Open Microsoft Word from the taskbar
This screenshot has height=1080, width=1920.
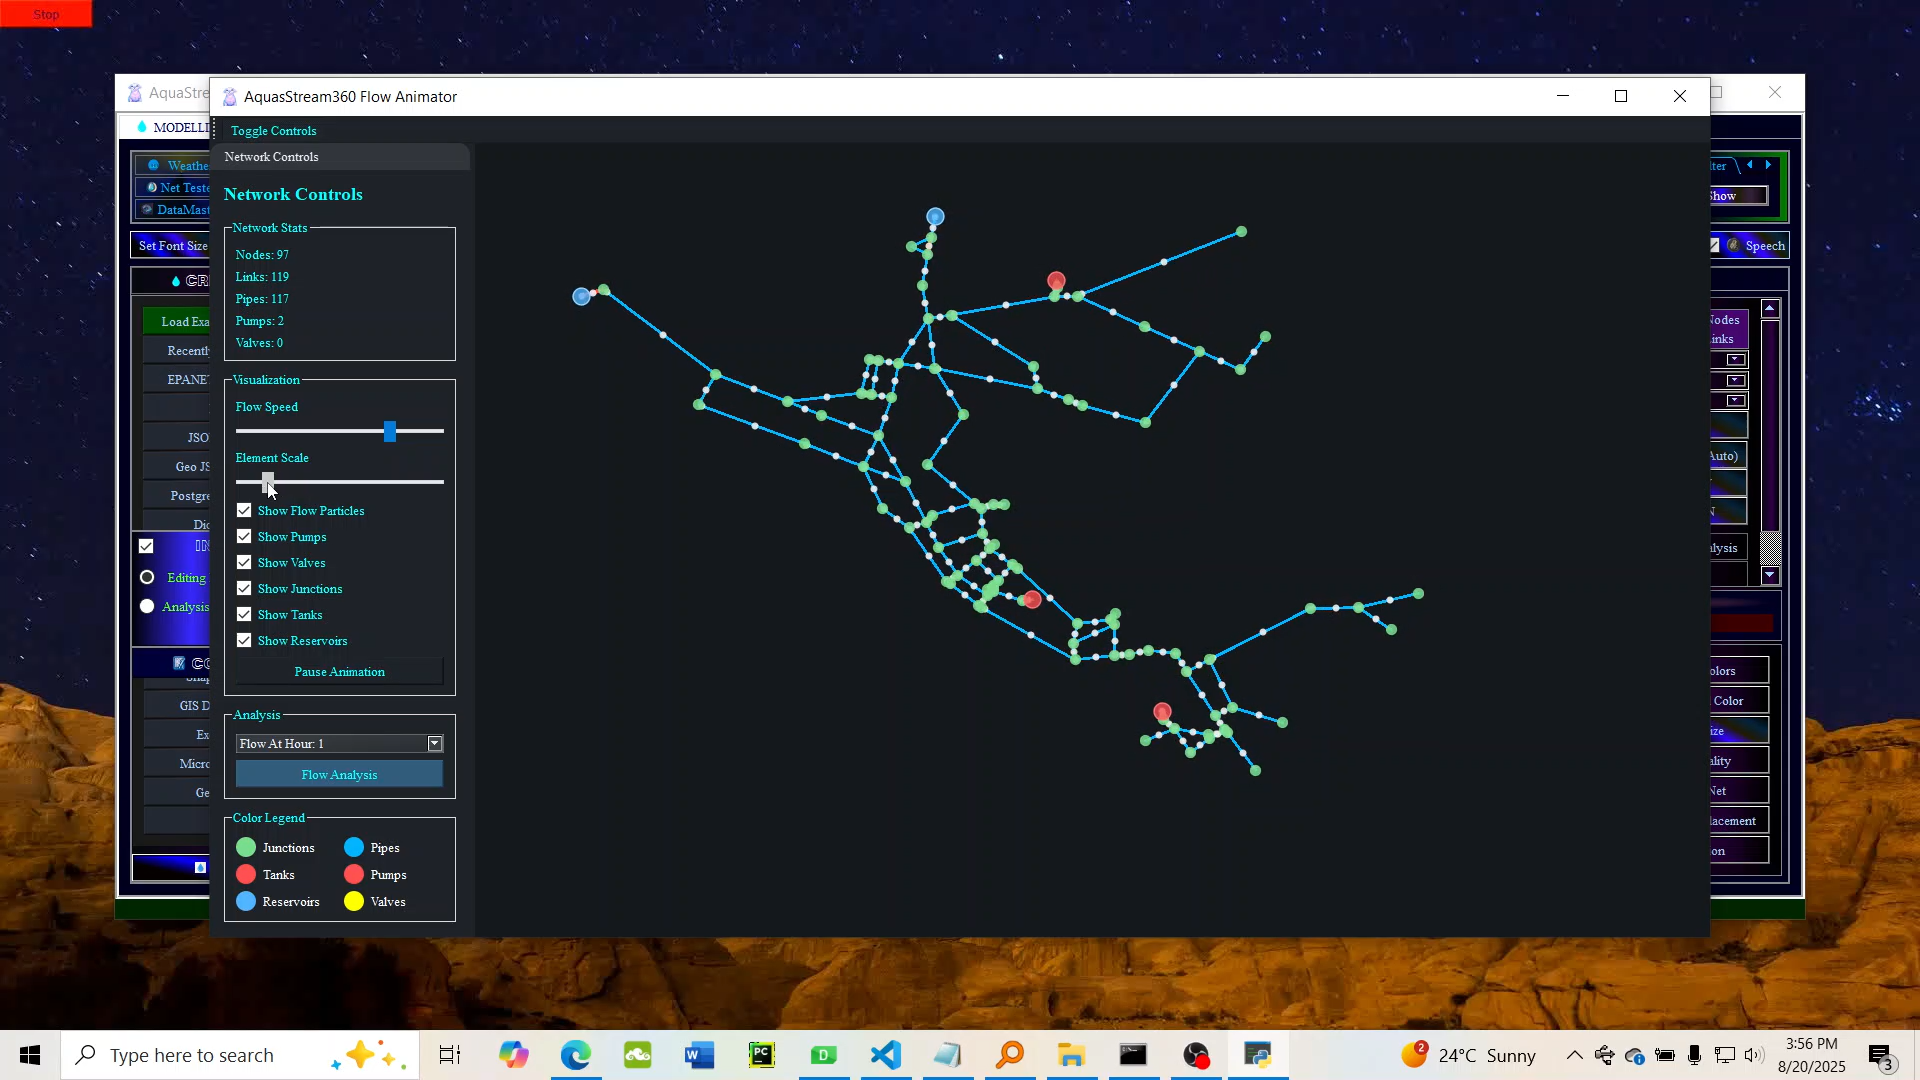coord(699,1055)
